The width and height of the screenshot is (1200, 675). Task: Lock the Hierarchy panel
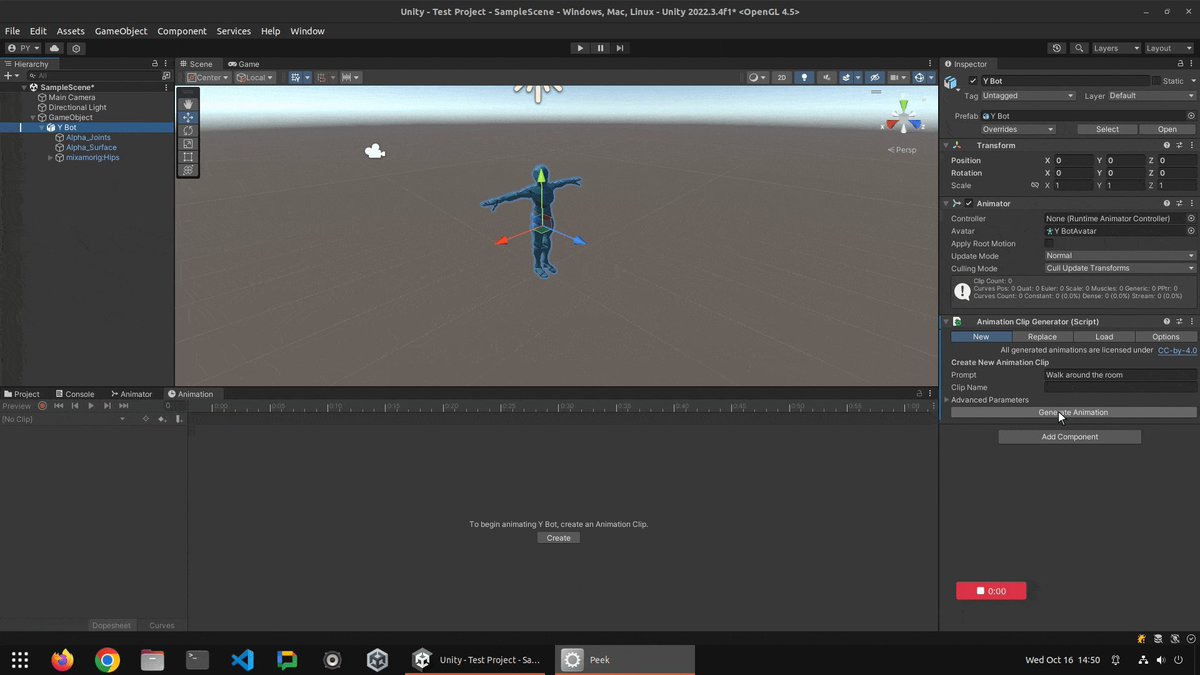coord(155,64)
